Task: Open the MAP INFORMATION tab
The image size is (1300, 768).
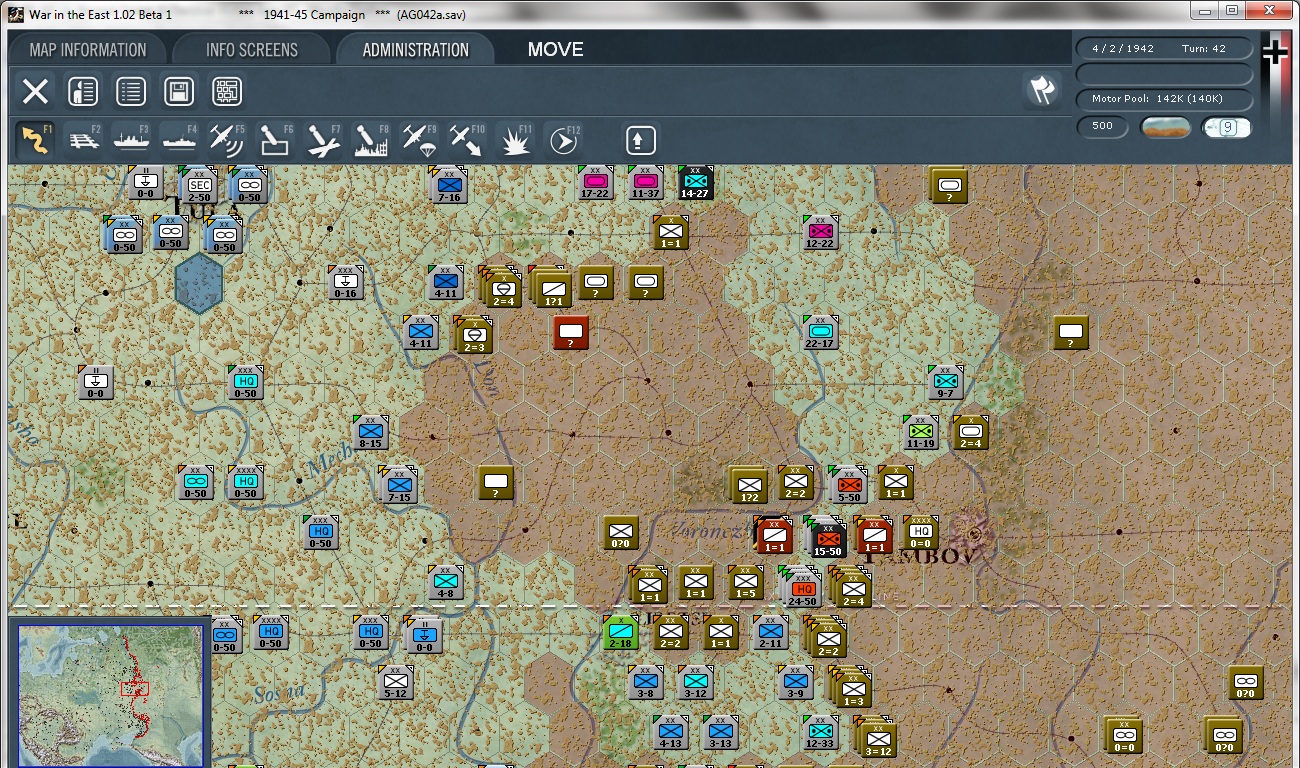Action: click(x=88, y=50)
